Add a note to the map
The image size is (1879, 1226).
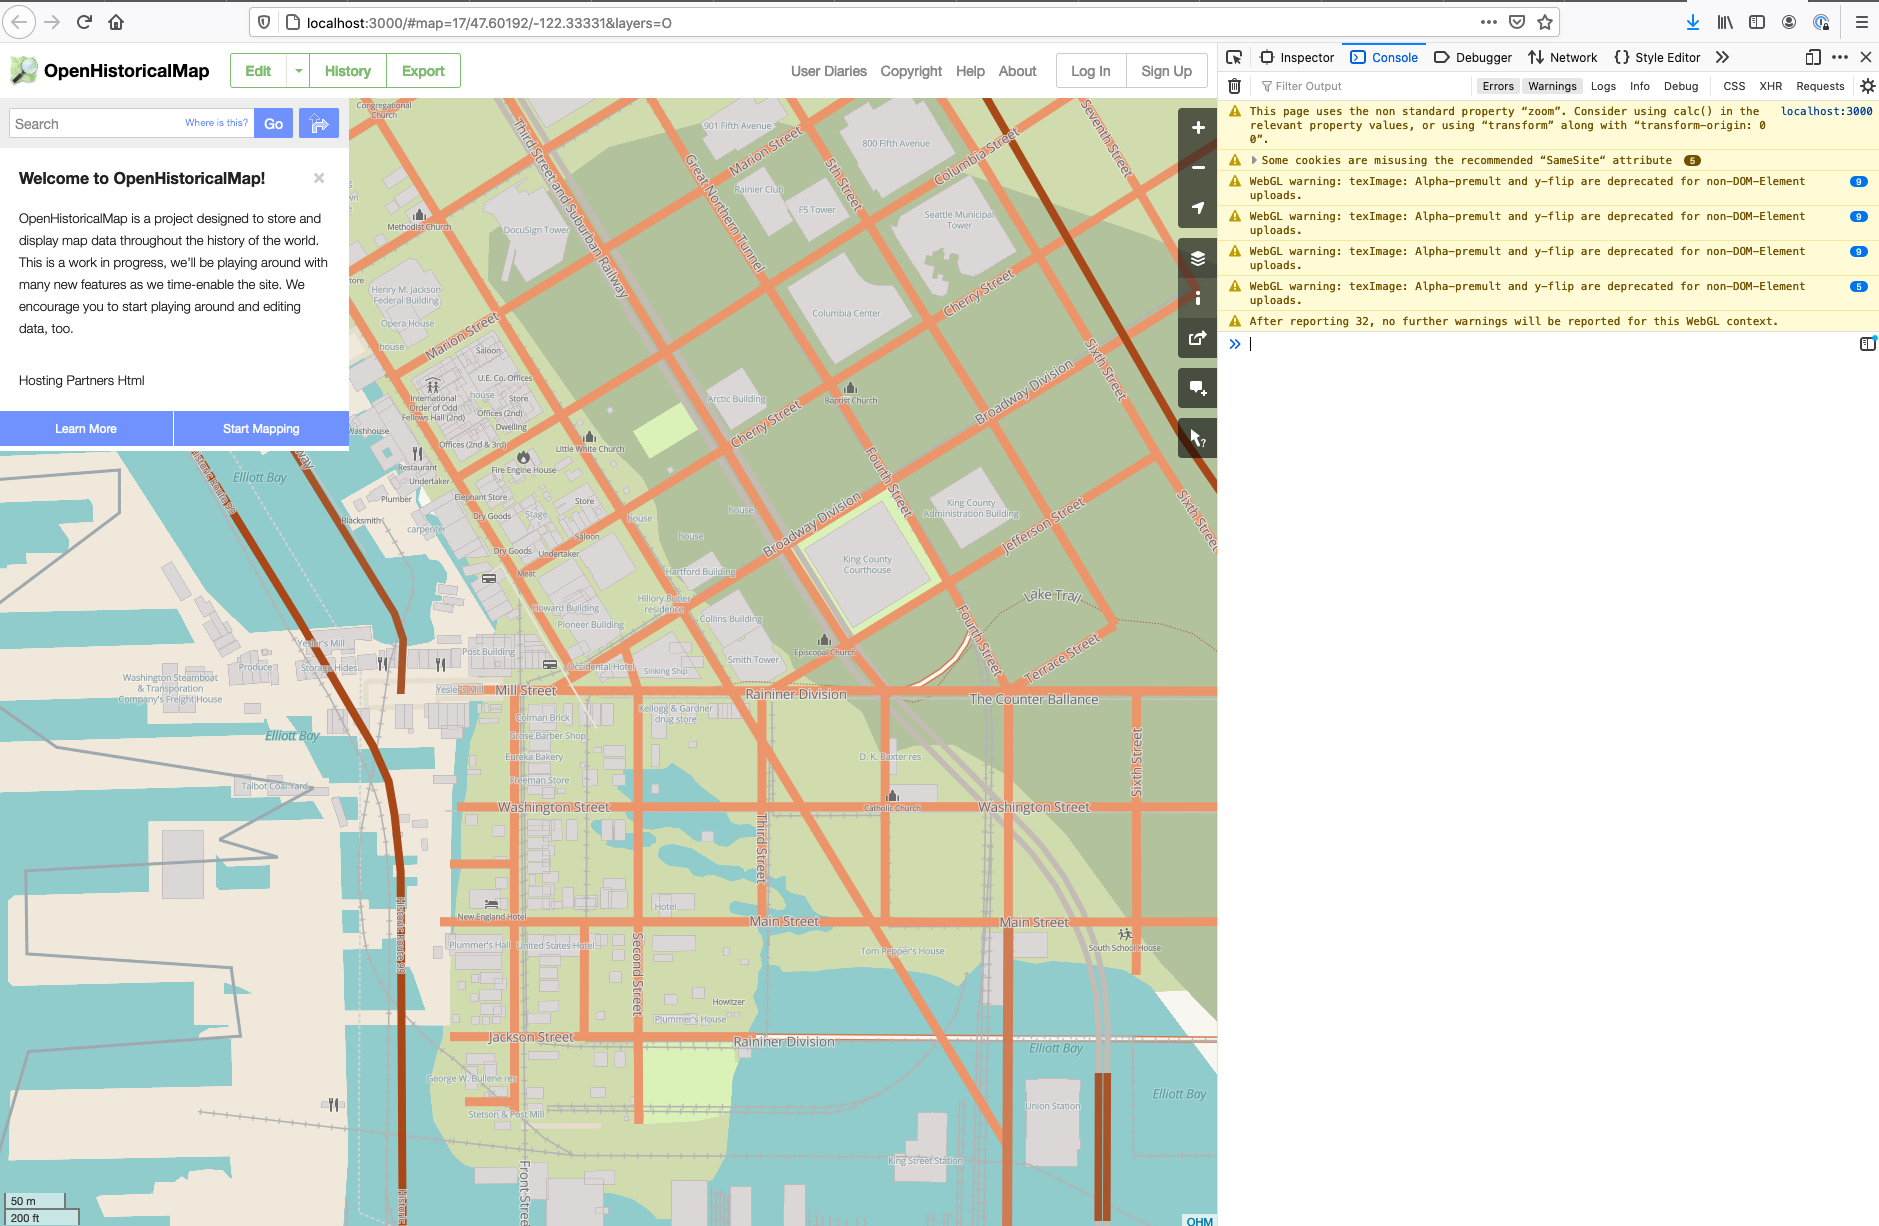(x=1197, y=388)
